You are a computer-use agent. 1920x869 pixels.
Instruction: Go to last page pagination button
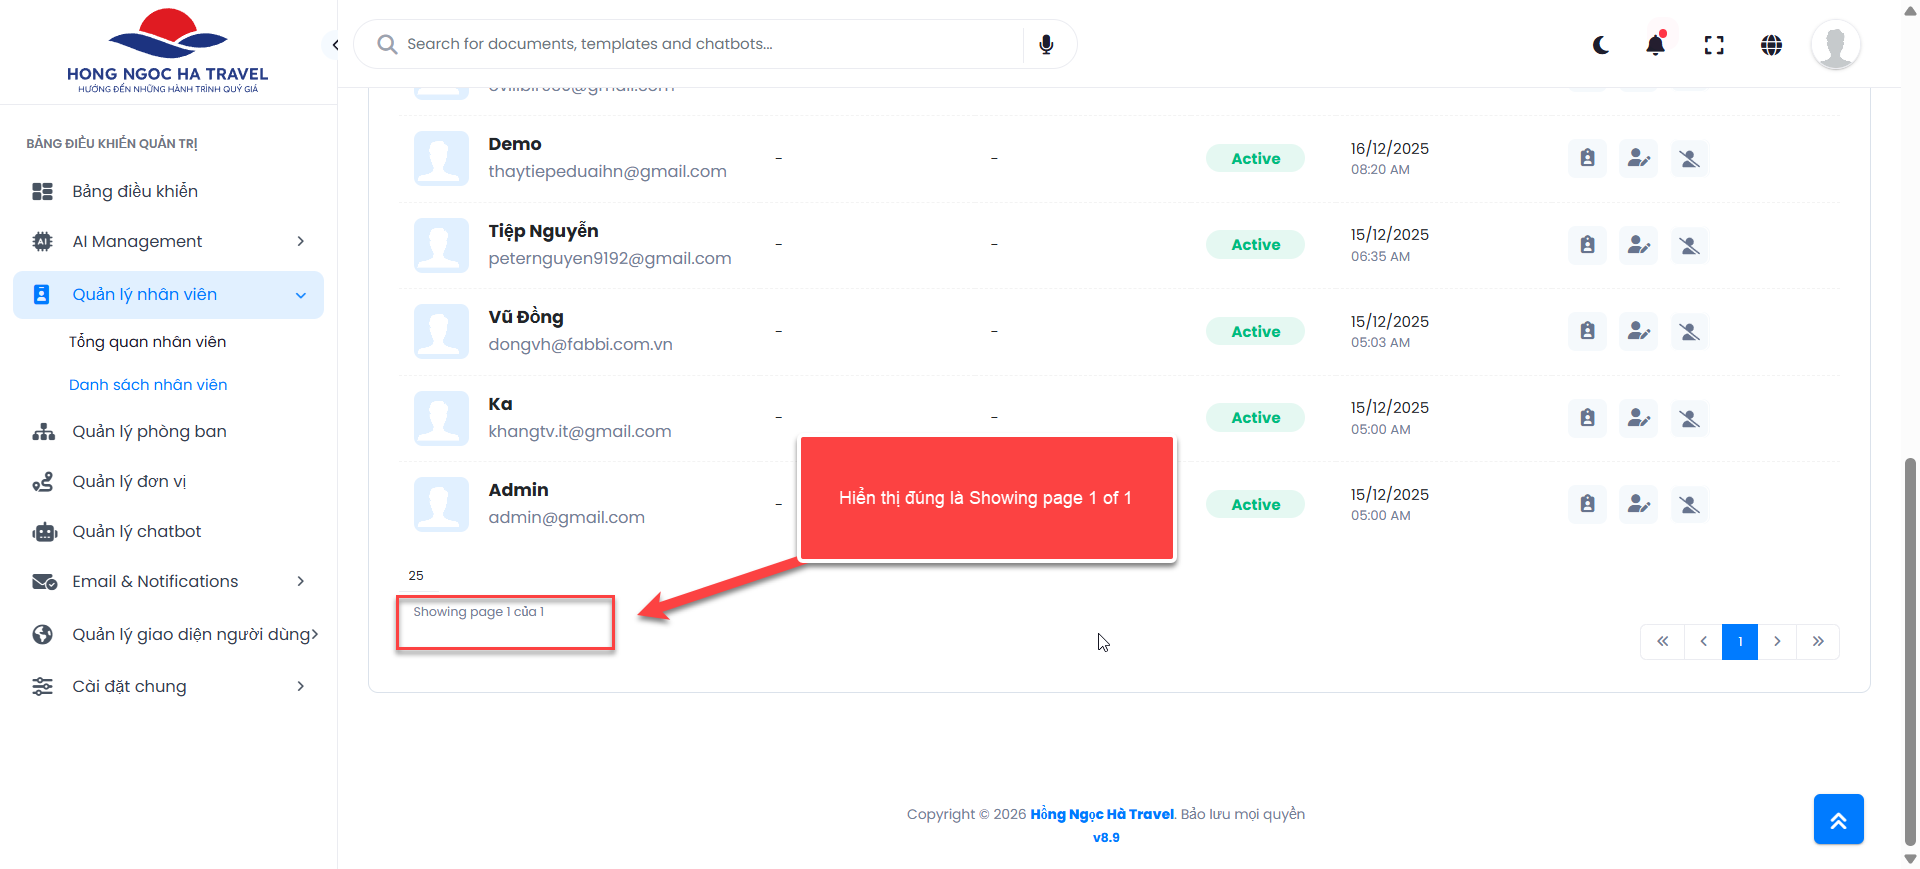tap(1818, 642)
